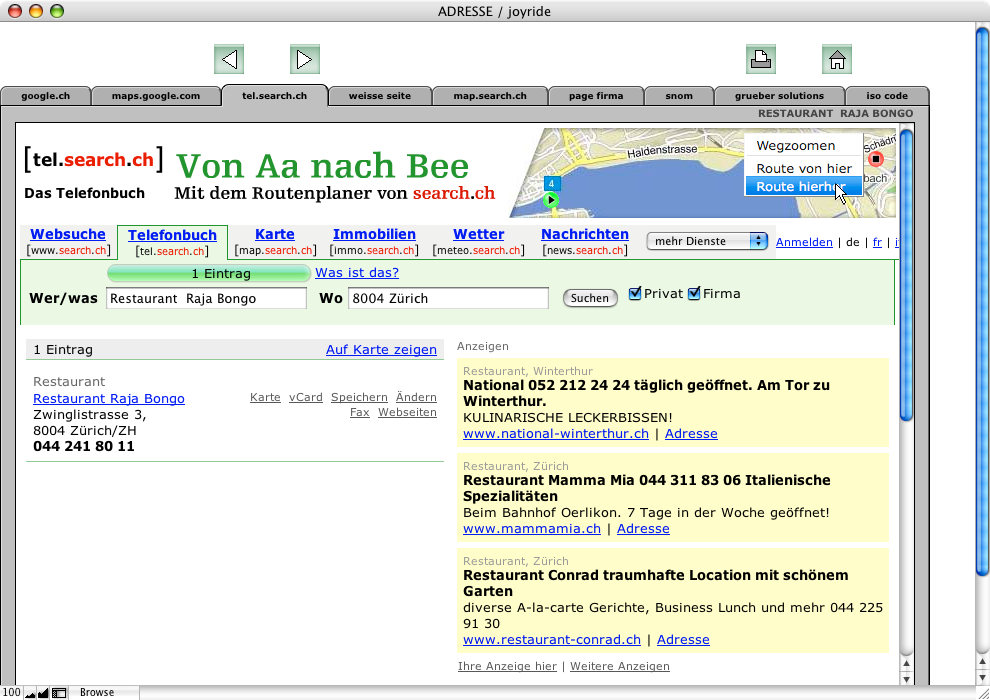Image resolution: width=990 pixels, height=700 pixels.
Task: Open the print icon
Action: (x=761, y=59)
